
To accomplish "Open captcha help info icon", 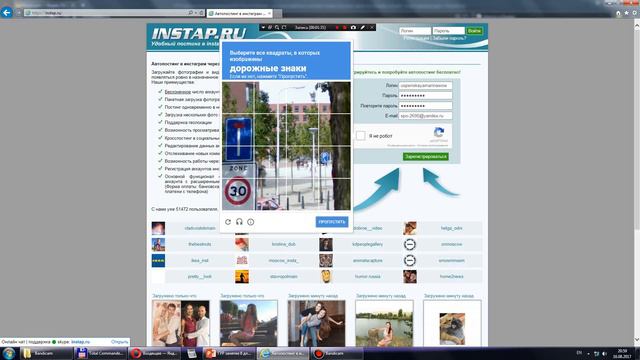I will pos(251,222).
